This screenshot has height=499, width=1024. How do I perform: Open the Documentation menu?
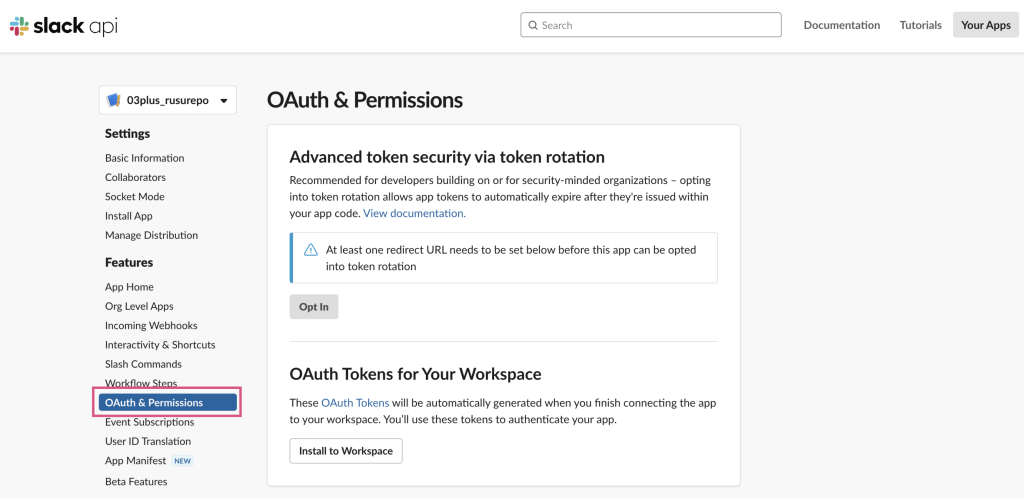[x=841, y=25]
